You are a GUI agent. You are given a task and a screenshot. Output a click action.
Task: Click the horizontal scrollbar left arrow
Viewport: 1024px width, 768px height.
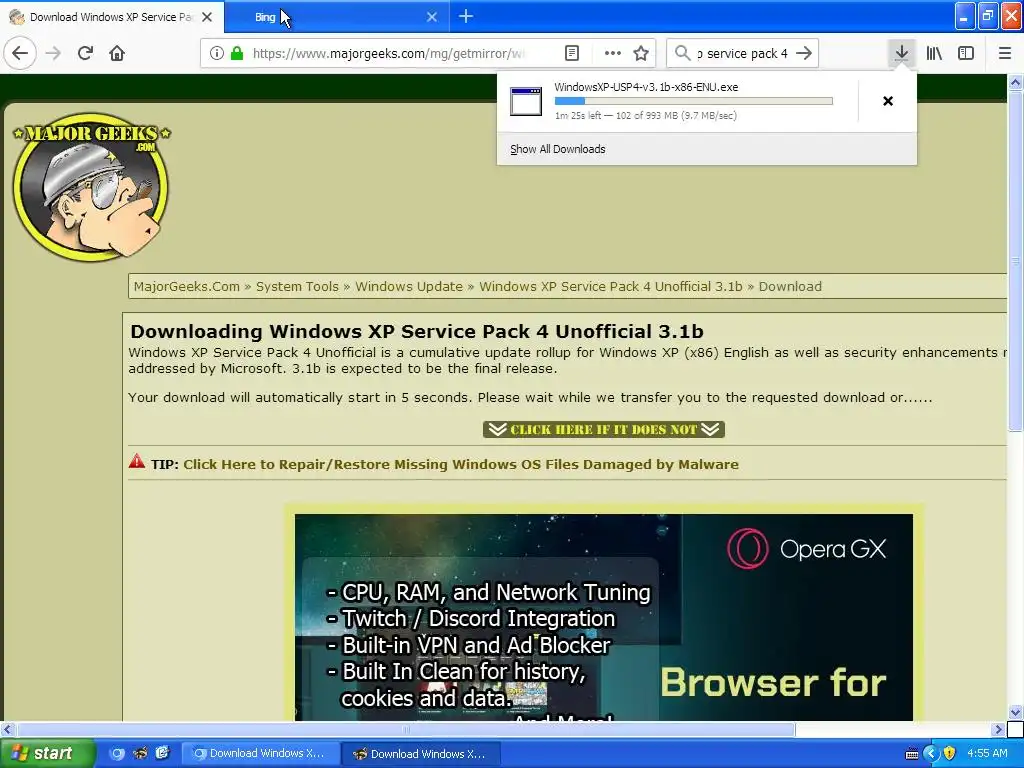coord(7,729)
